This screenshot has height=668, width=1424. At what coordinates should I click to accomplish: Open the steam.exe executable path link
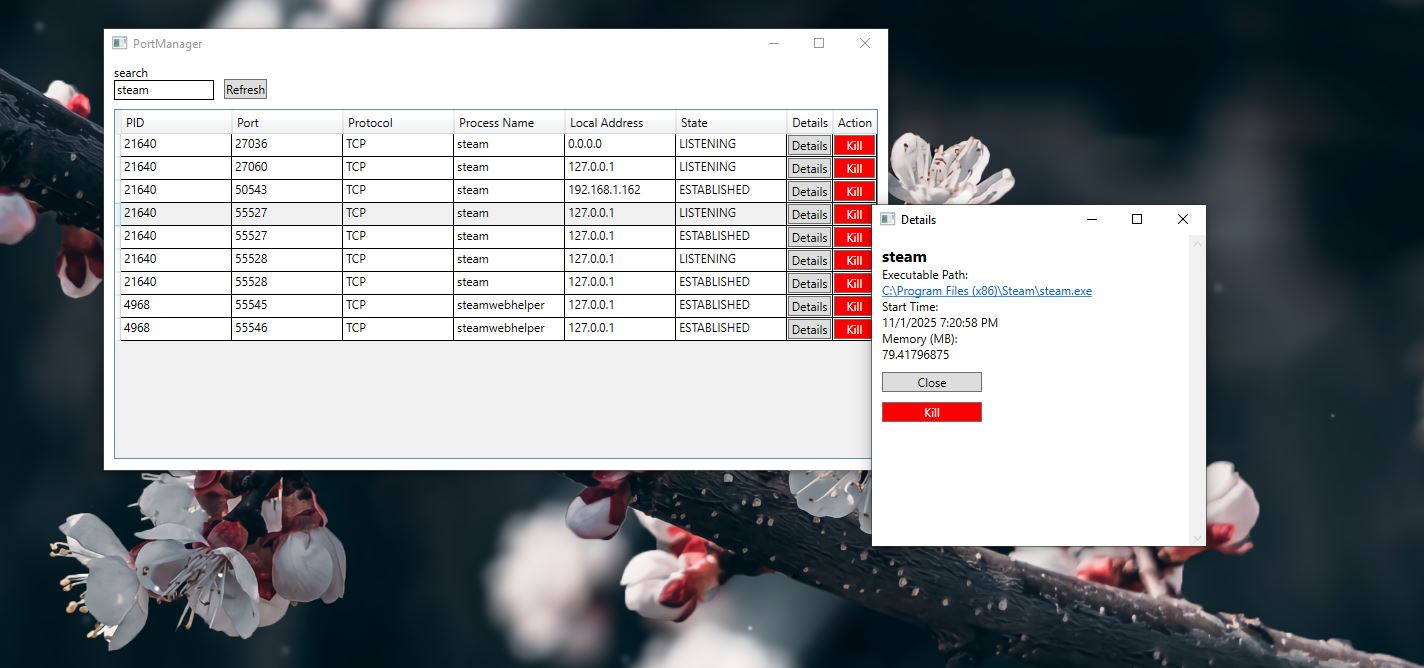pos(987,291)
